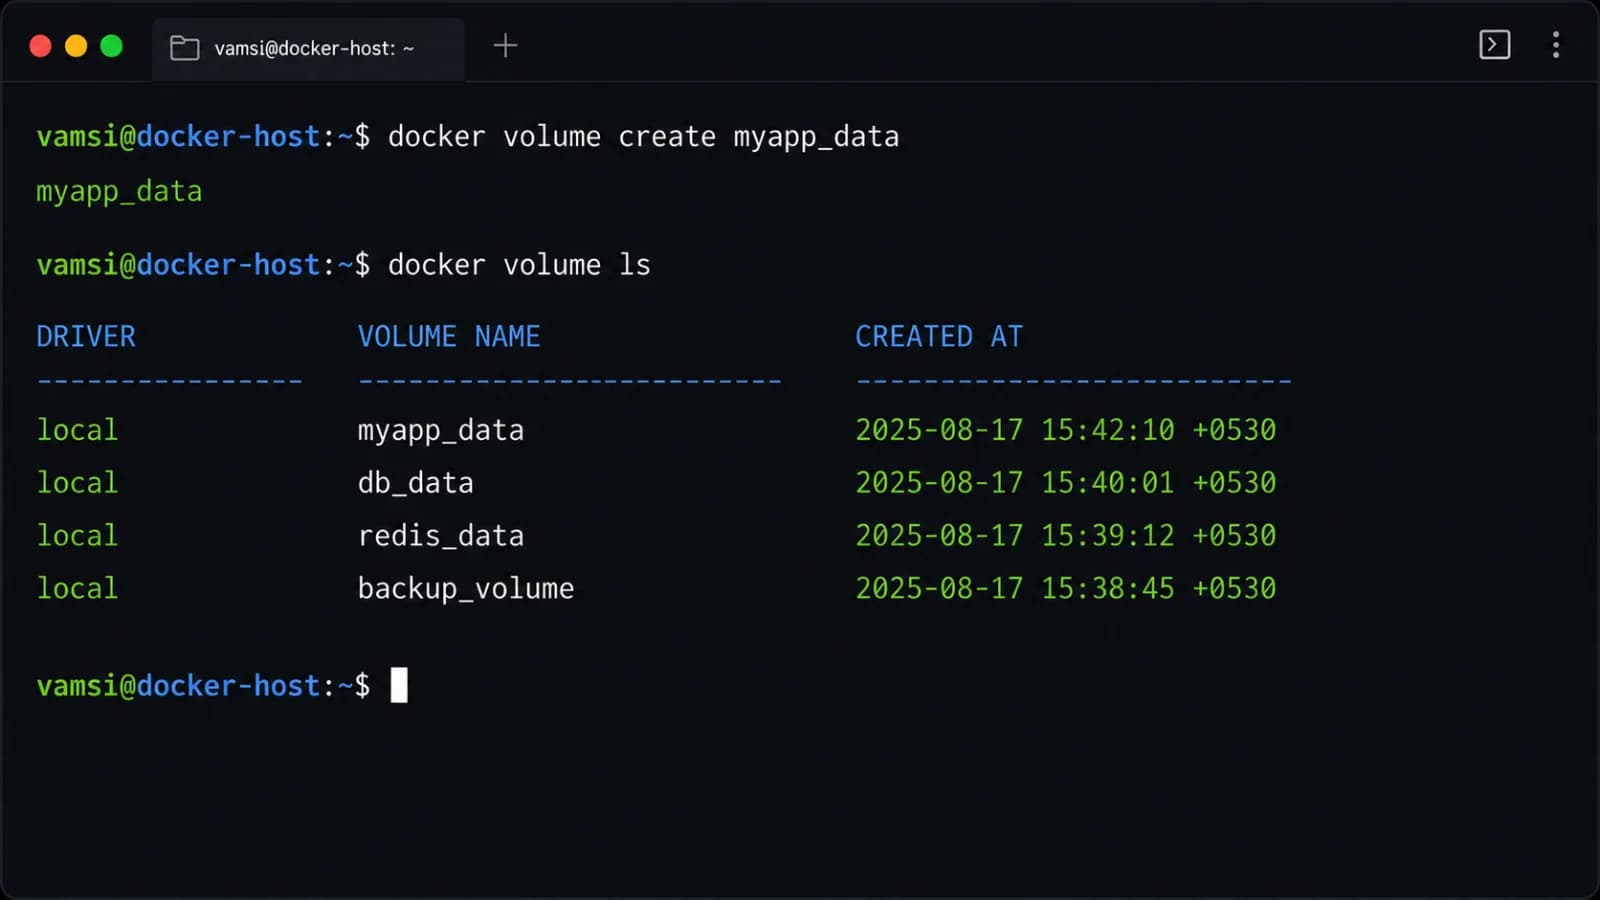Viewport: 1600px width, 900px height.
Task: Click the last empty vamsi@docker-host prompt
Action: click(203, 686)
